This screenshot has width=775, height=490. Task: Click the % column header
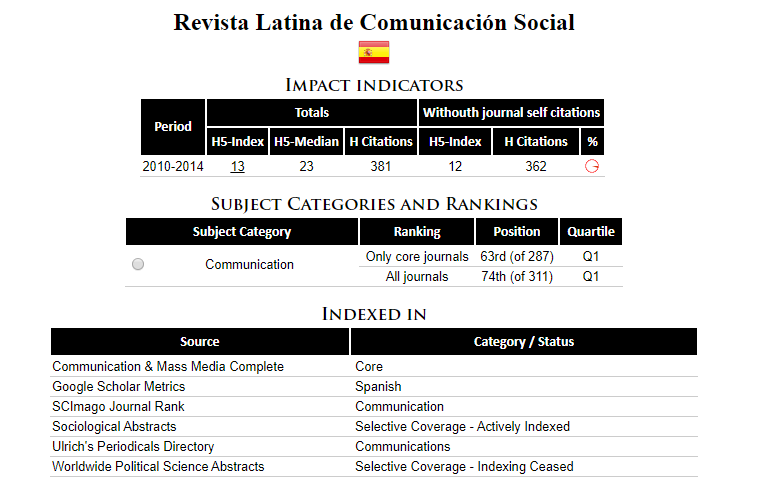pyautogui.click(x=592, y=141)
